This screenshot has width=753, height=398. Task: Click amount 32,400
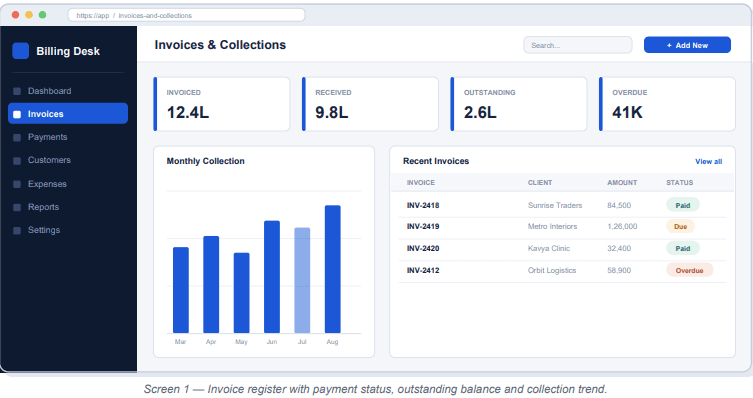click(x=619, y=249)
